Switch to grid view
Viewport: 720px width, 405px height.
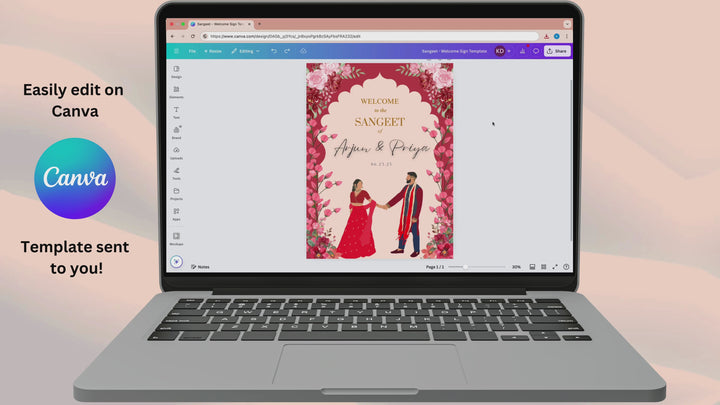pos(544,267)
